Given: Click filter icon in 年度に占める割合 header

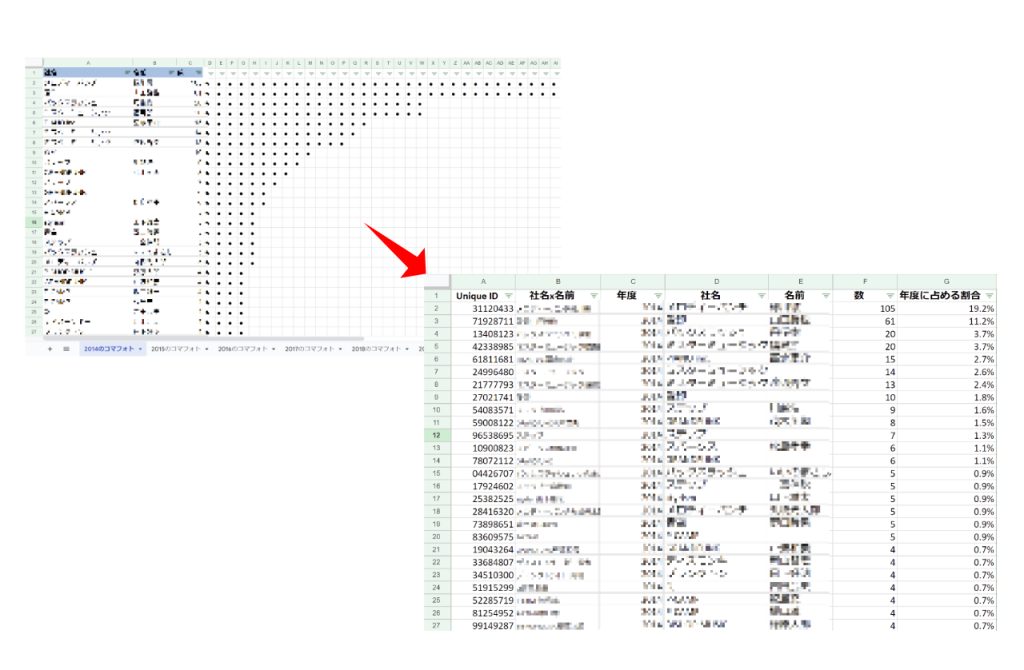Looking at the screenshot, I should tap(989, 296).
